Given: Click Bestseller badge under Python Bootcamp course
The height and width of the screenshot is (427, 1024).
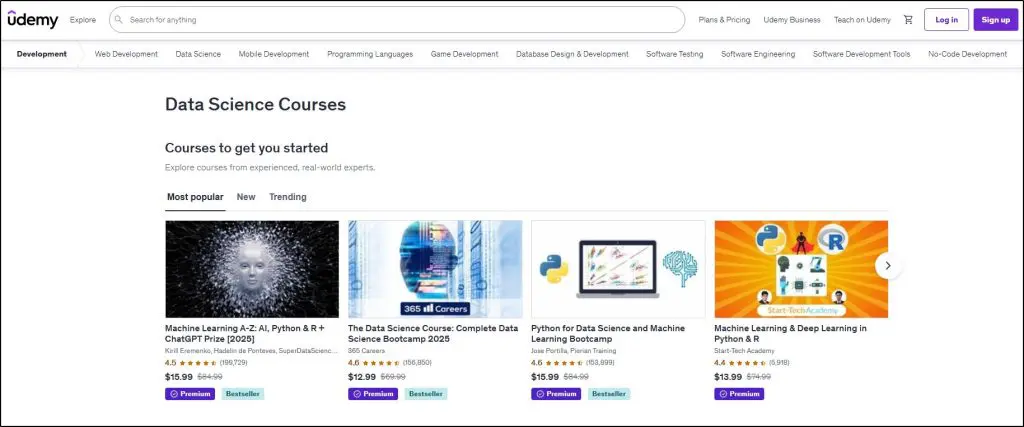Looking at the screenshot, I should coord(609,394).
